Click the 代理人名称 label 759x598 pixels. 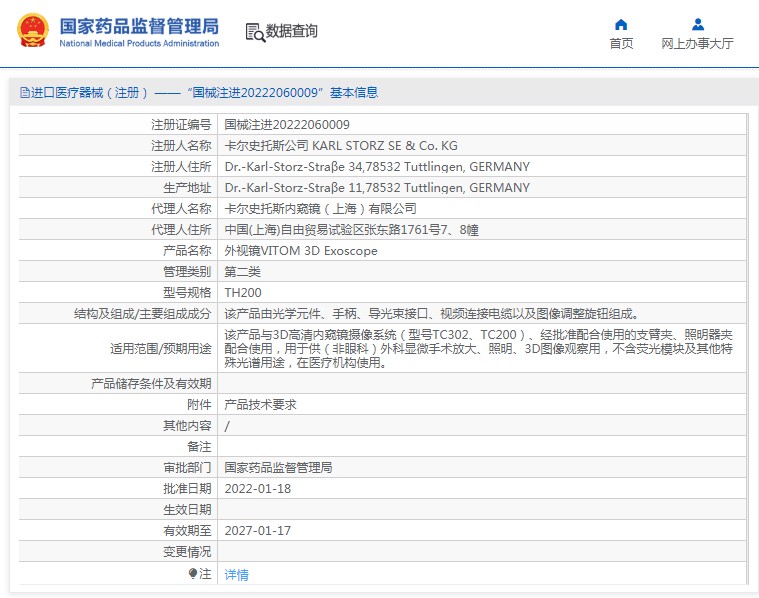pyautogui.click(x=181, y=209)
